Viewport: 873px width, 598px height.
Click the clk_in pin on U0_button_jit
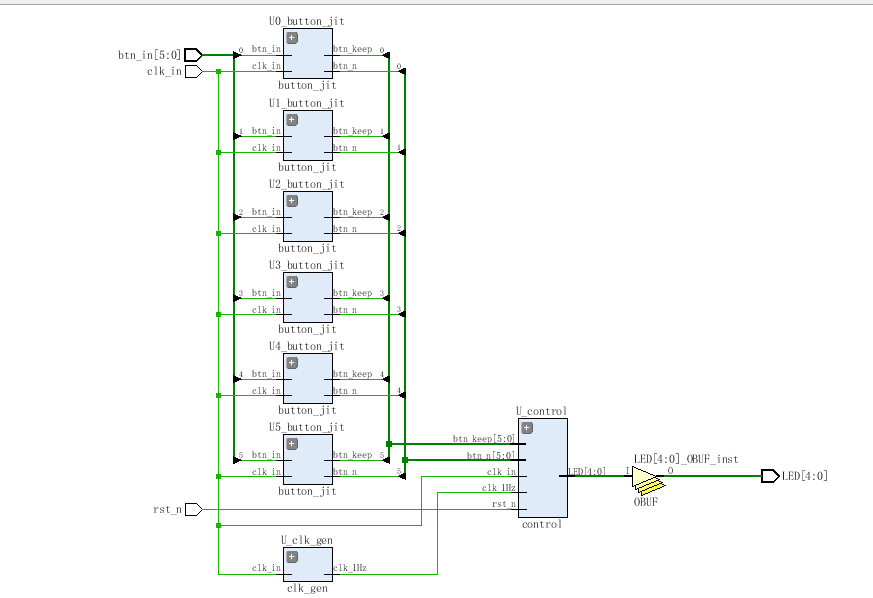(x=266, y=66)
